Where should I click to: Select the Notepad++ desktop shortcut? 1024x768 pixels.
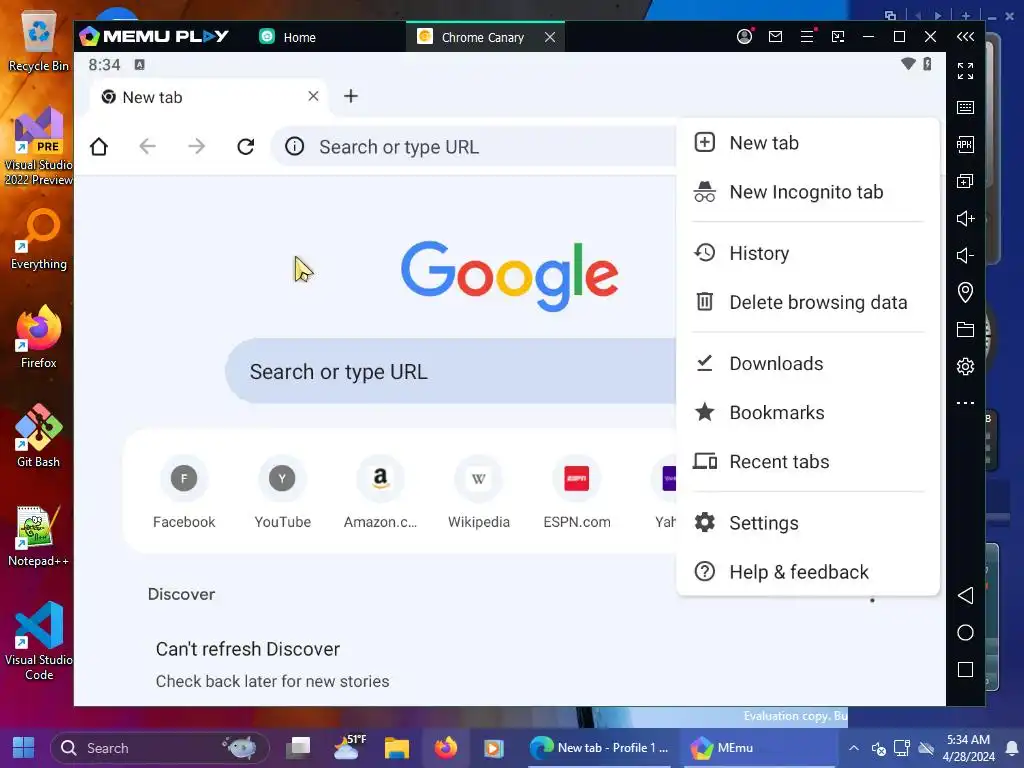(38, 536)
